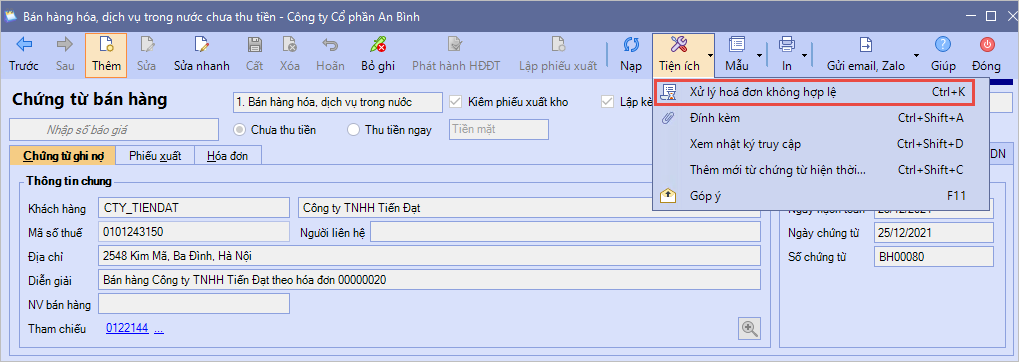Image resolution: width=1019 pixels, height=362 pixels.
Task: Click the Mã số thuế field
Action: 194,231
